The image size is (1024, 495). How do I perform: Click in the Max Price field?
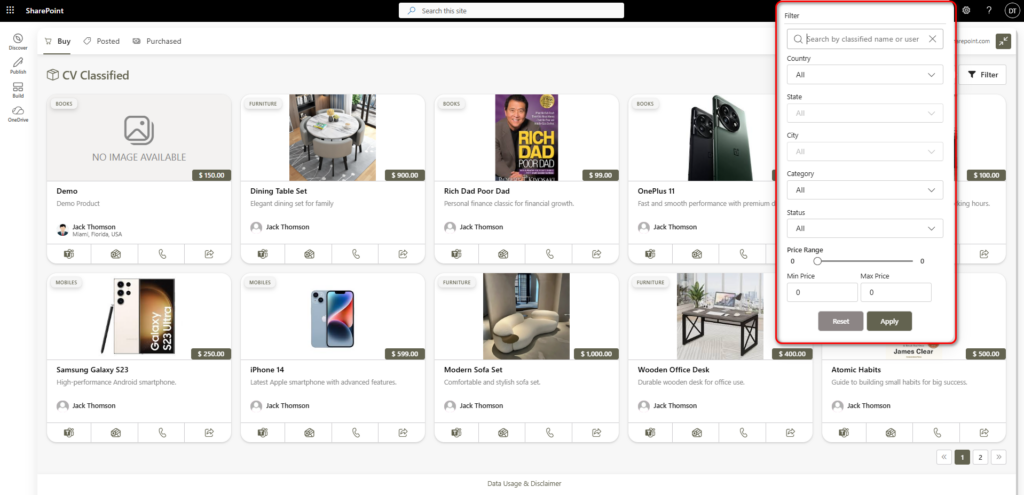click(x=896, y=293)
